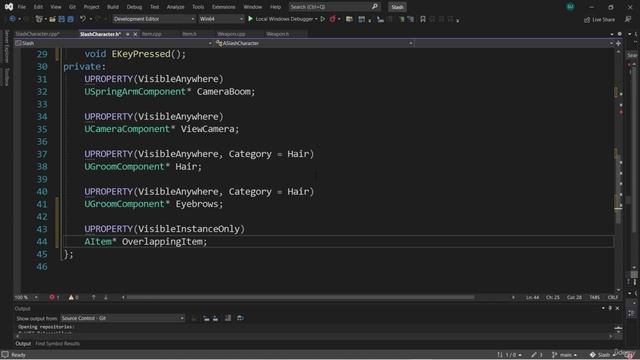Viewport: 640px width, 360px height.
Task: Click the Live Share button
Action: pos(599,20)
